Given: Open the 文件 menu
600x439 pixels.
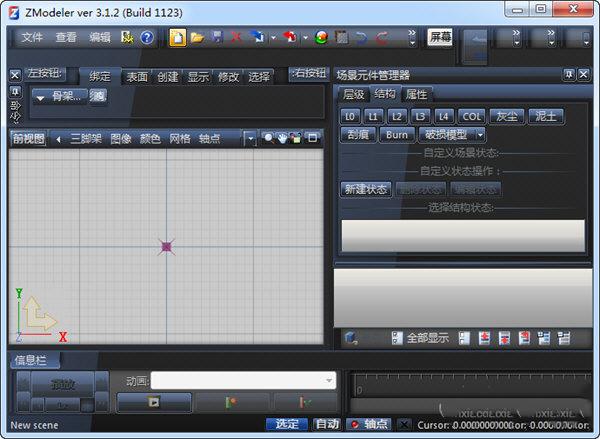Looking at the screenshot, I should point(32,37).
